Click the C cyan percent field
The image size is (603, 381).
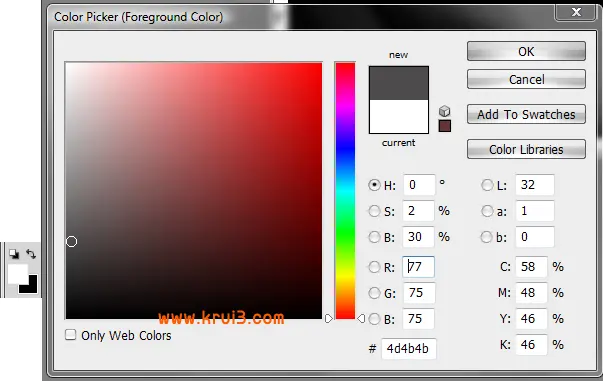(x=531, y=267)
